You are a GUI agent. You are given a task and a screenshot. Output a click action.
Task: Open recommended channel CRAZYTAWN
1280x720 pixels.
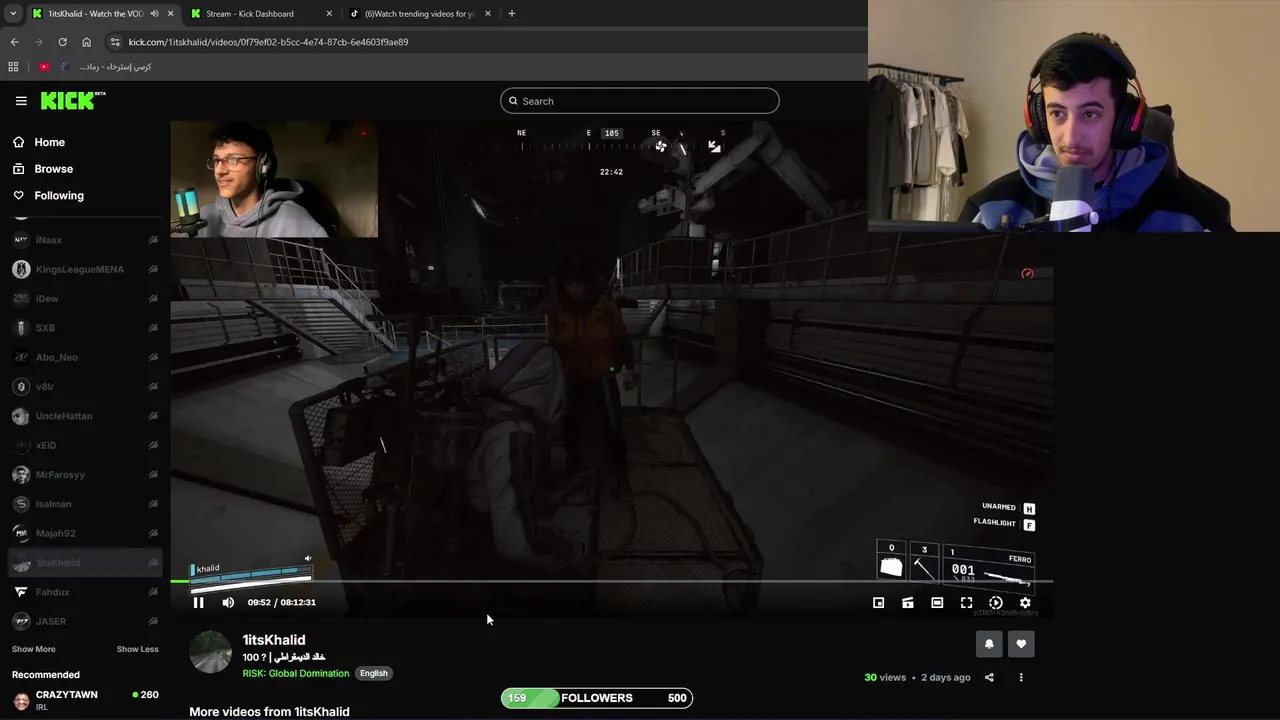point(85,700)
